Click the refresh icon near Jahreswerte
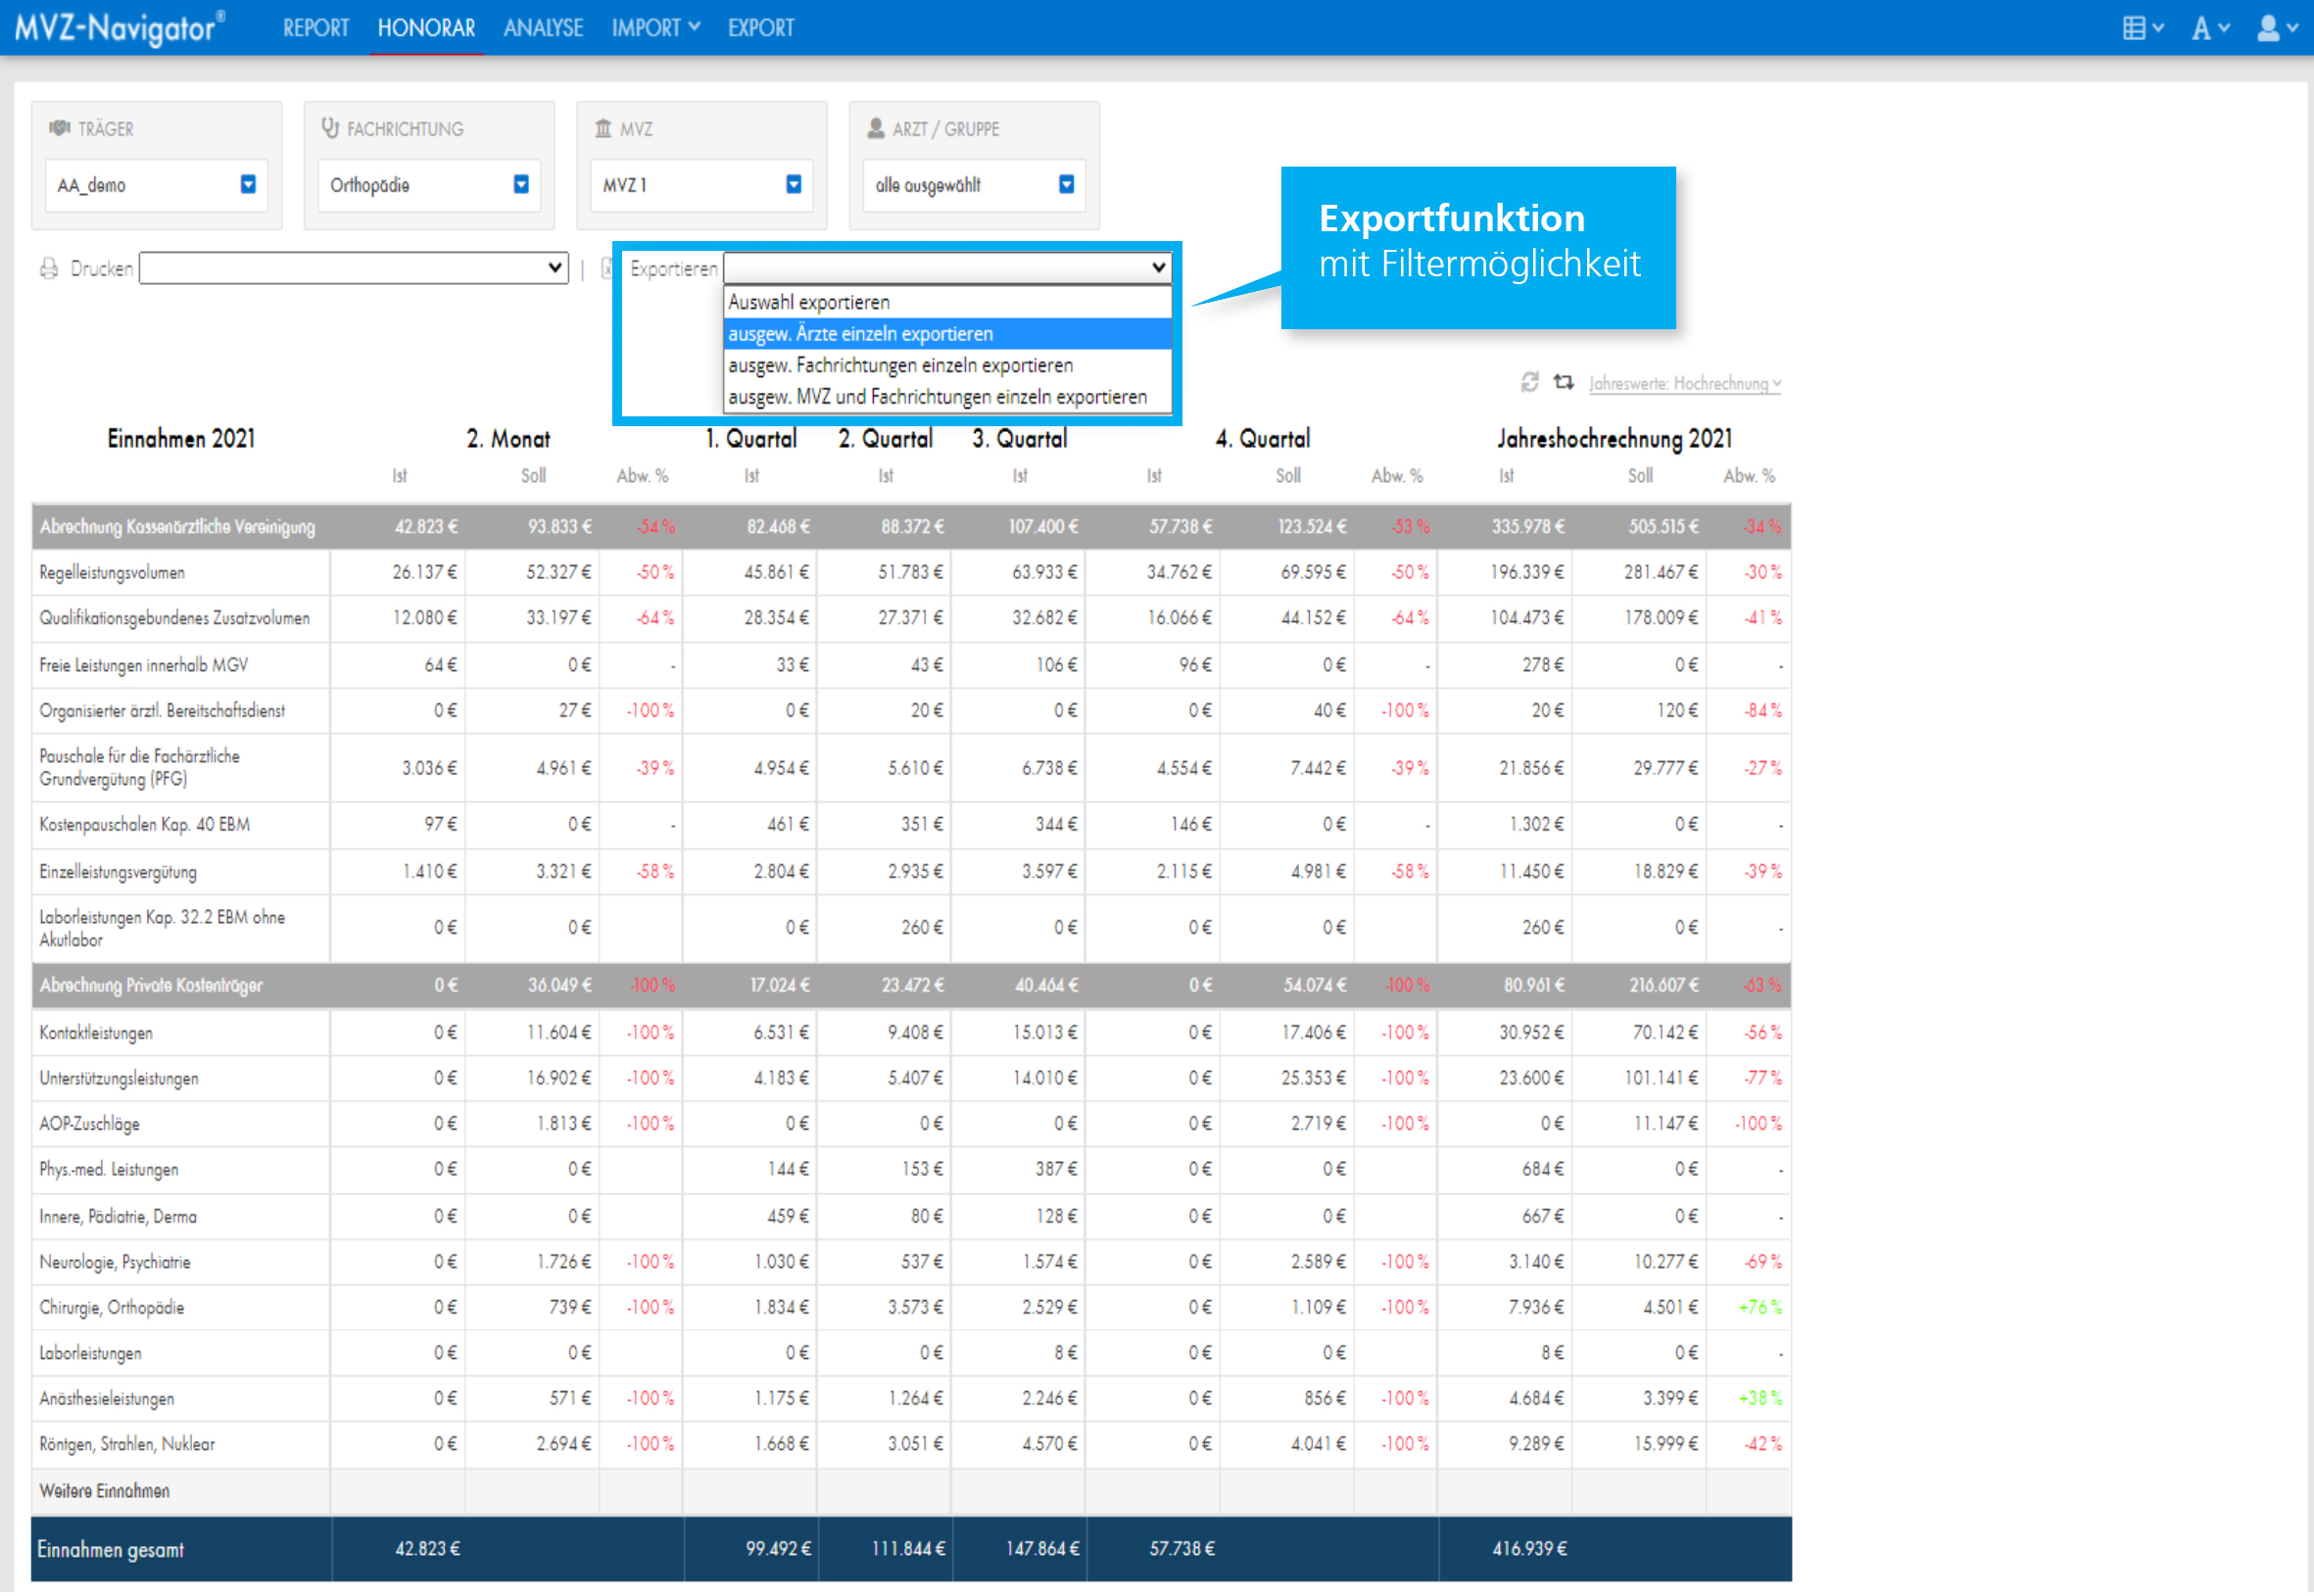The height and width of the screenshot is (1596, 2314). pos(1530,383)
